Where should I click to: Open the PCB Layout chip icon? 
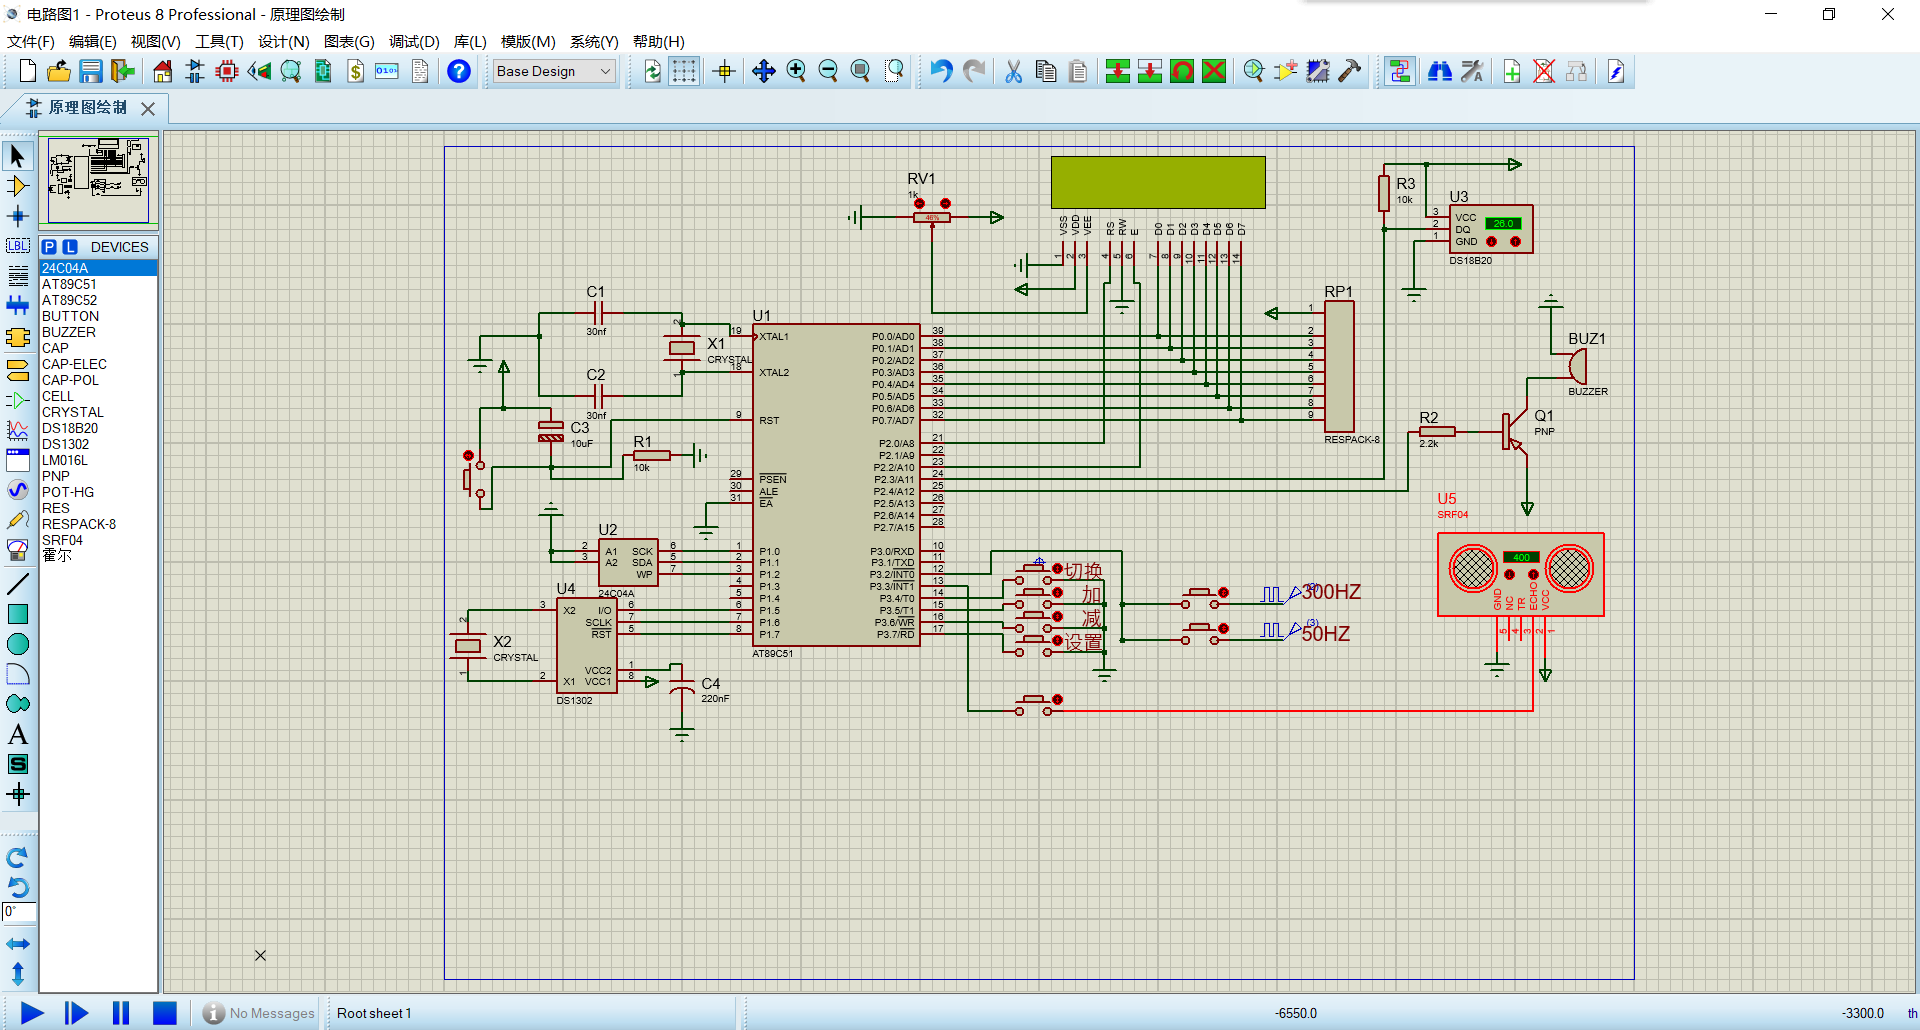point(227,71)
